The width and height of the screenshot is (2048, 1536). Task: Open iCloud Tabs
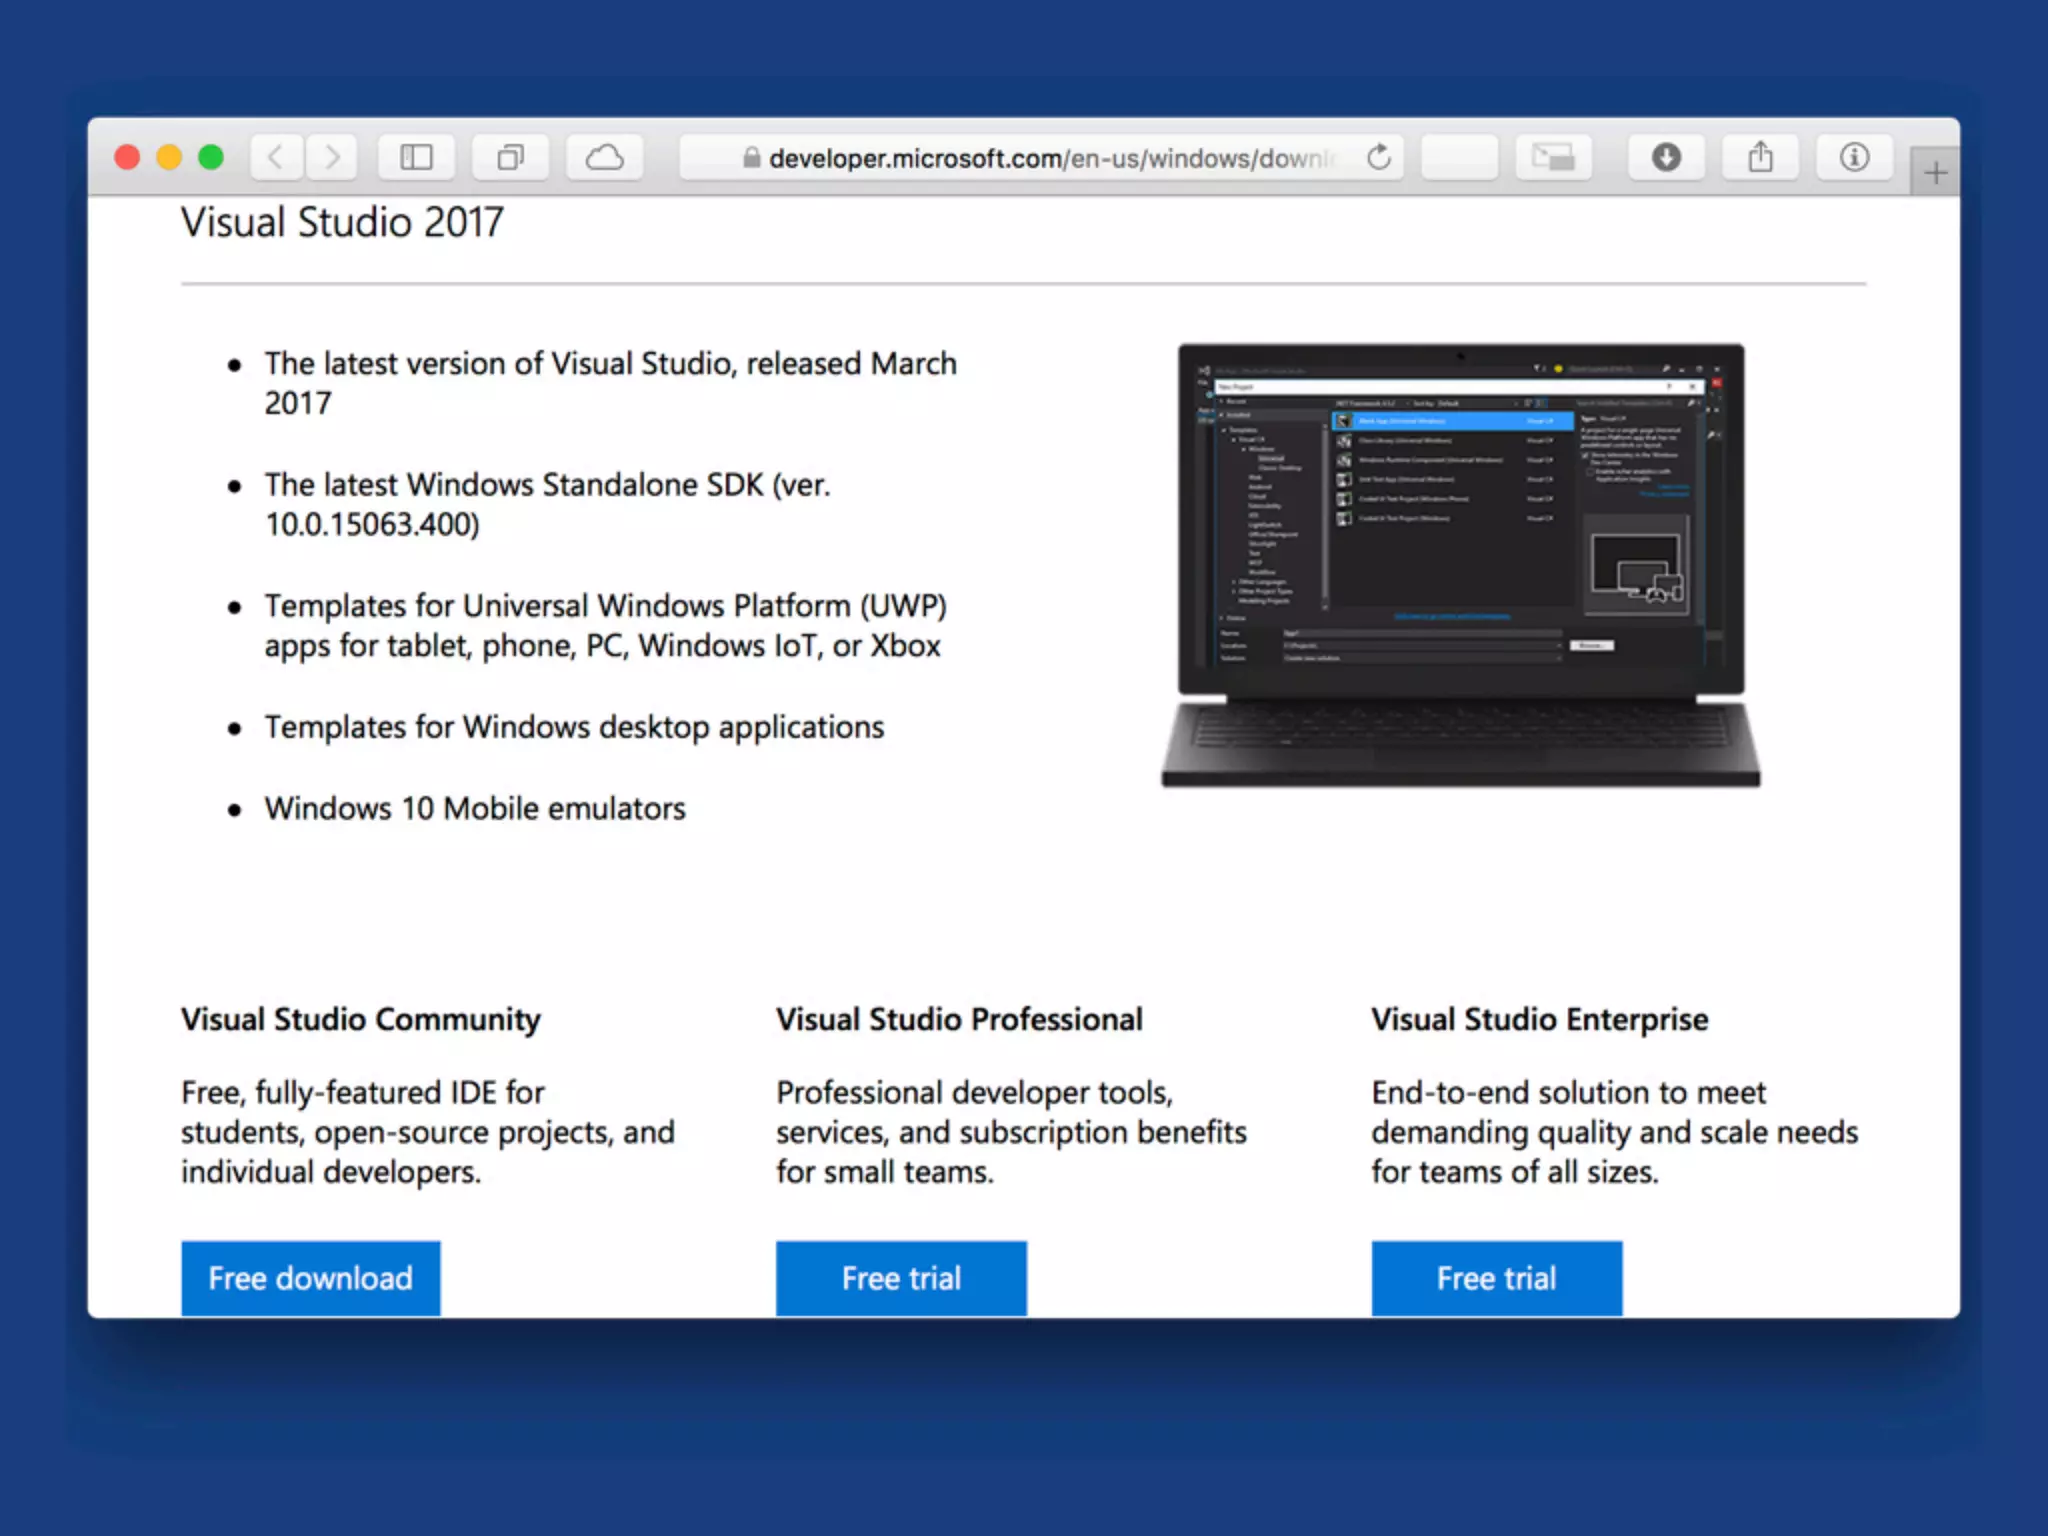coord(604,157)
